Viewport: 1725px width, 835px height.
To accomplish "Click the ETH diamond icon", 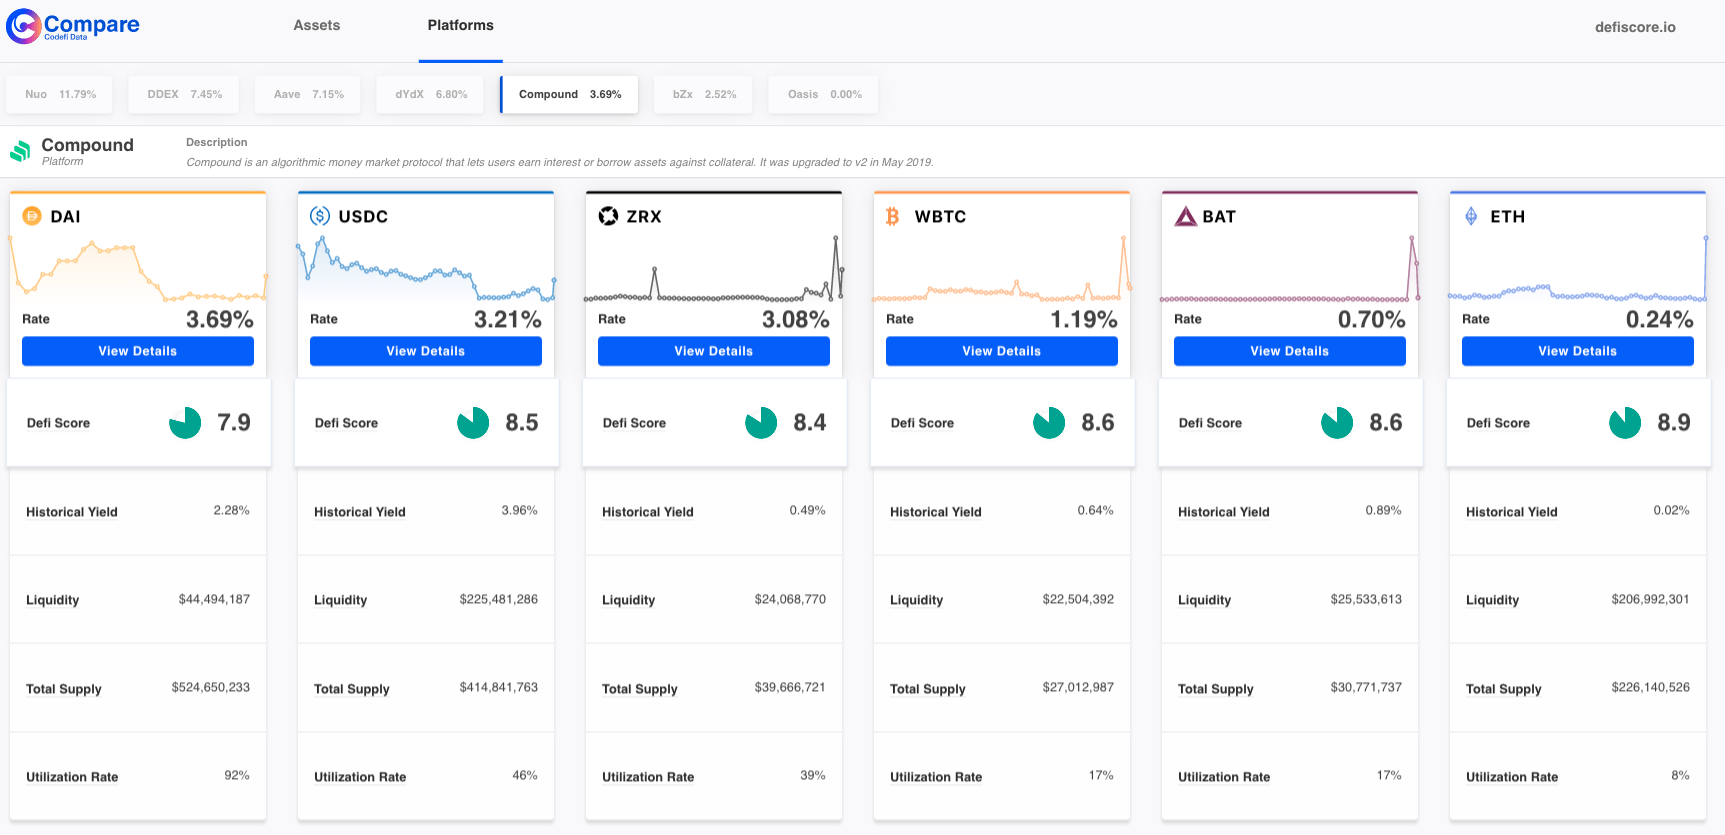I will pos(1471,216).
